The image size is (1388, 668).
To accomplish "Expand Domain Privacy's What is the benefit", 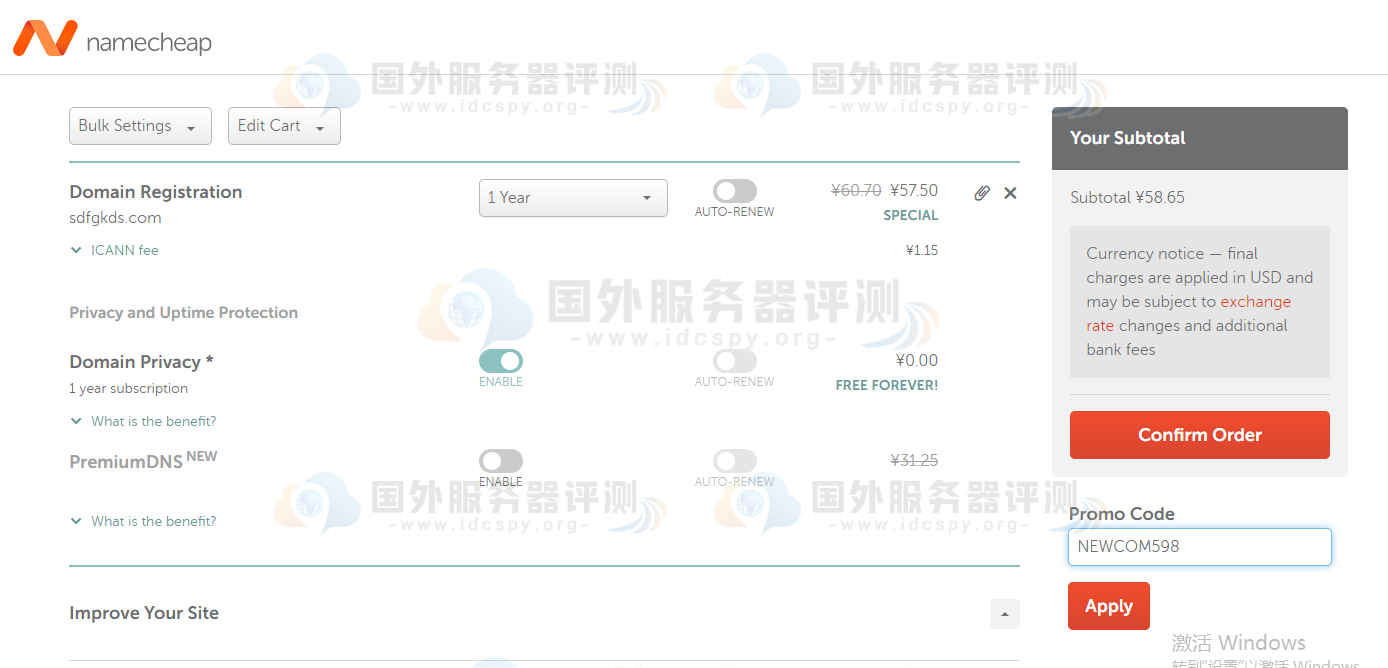I will coord(143,421).
